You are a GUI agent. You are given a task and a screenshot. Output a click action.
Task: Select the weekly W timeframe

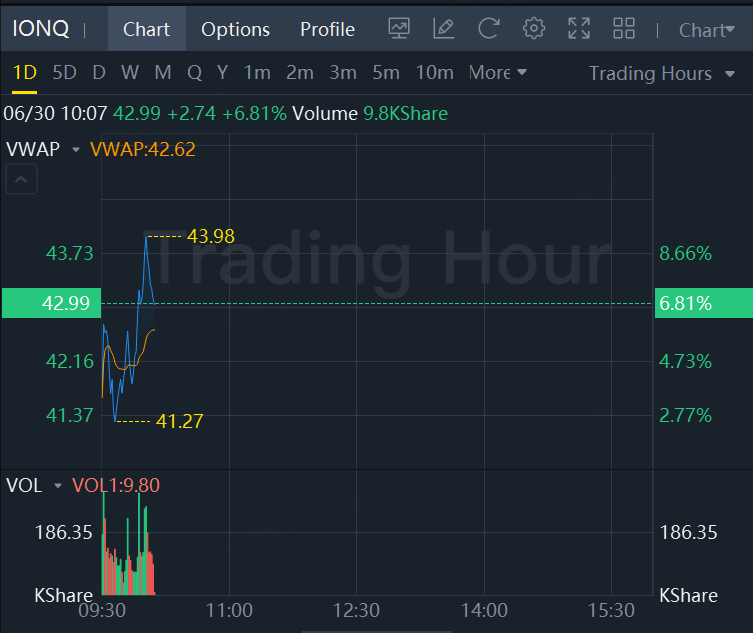click(130, 73)
